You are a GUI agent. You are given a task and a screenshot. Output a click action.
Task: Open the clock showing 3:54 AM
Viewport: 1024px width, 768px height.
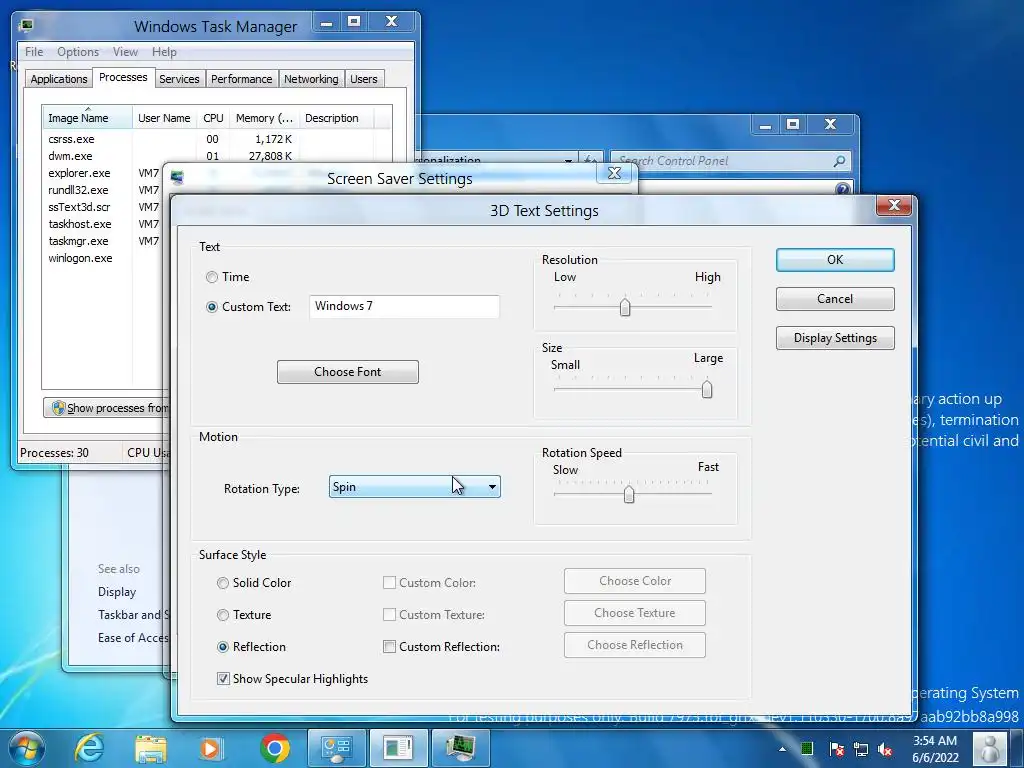tap(935, 749)
